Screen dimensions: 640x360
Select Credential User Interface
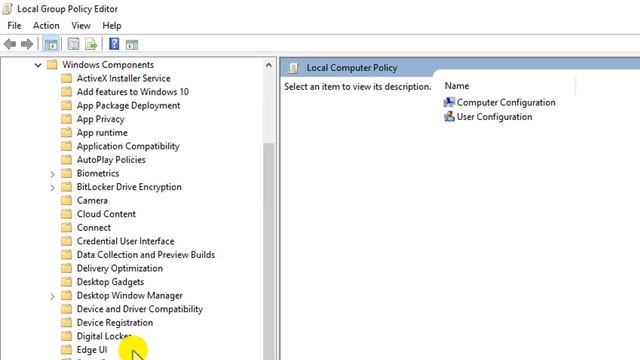(125, 241)
